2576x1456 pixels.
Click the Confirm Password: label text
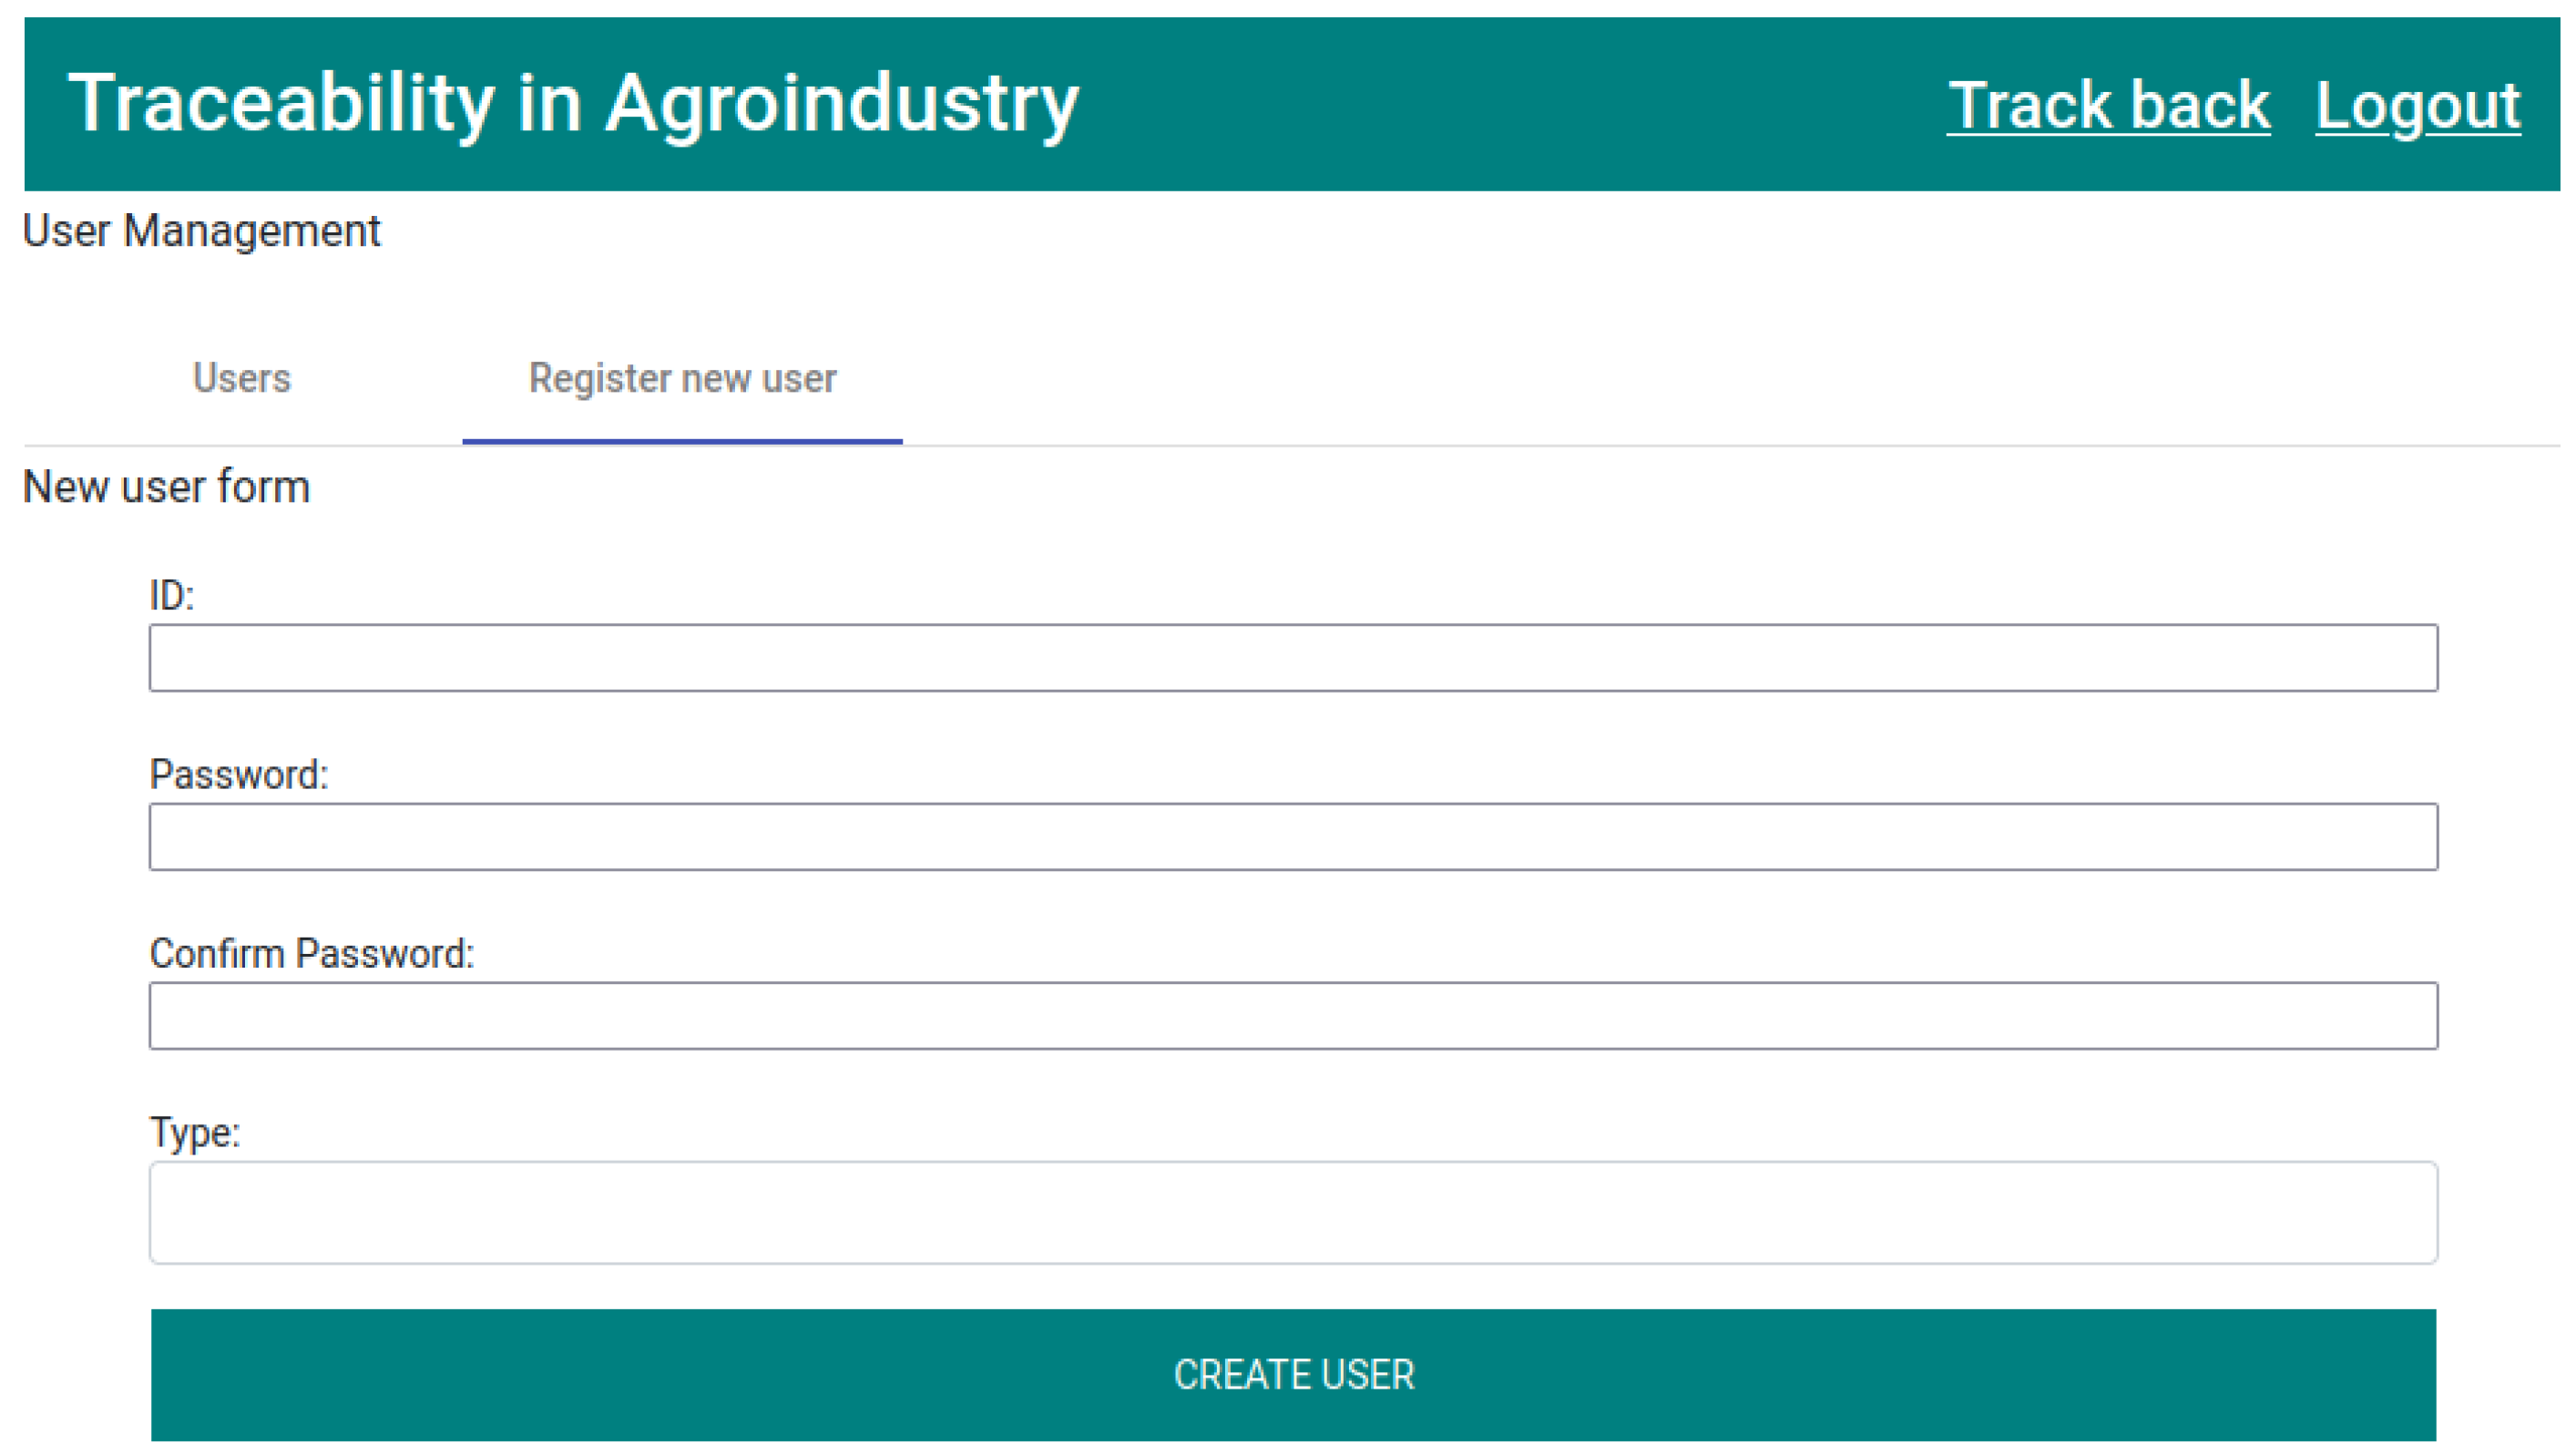(311, 954)
